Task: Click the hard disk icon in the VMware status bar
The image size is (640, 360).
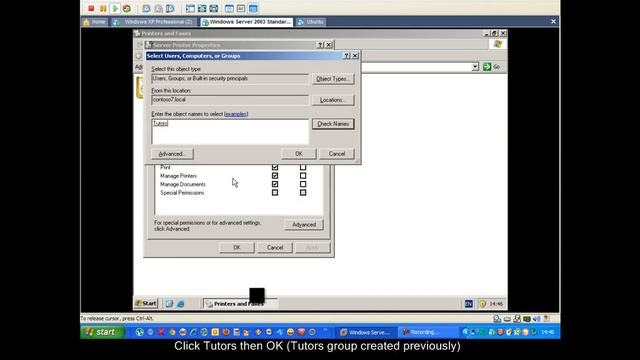Action: (x=507, y=319)
